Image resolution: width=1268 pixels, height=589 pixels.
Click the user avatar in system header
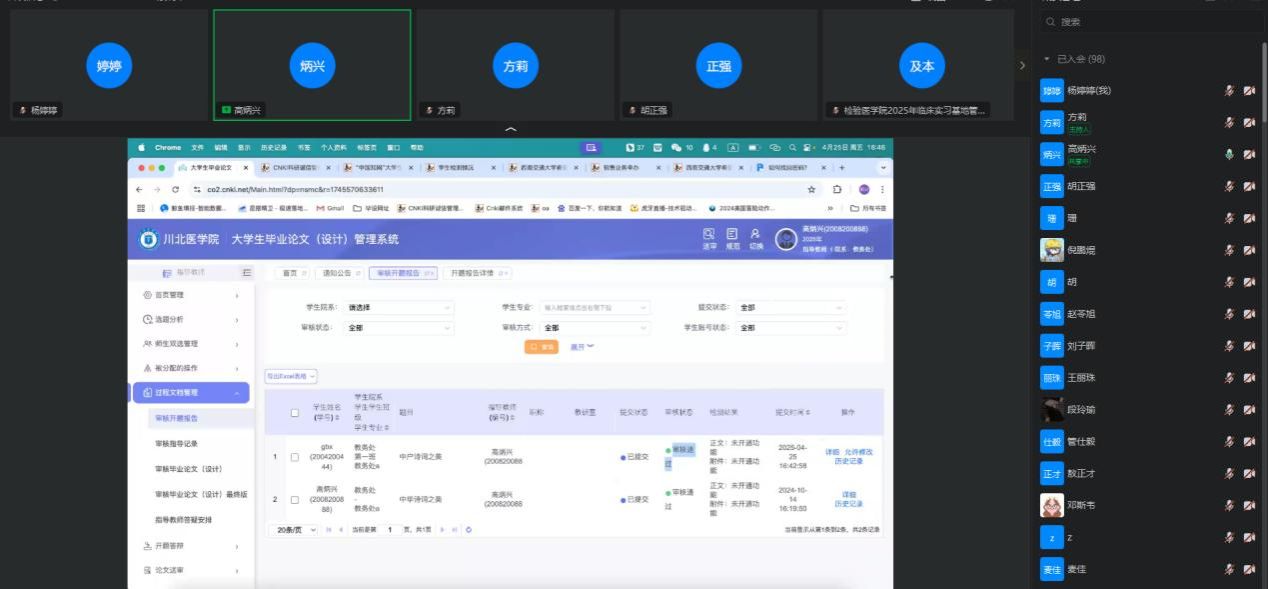[786, 240]
